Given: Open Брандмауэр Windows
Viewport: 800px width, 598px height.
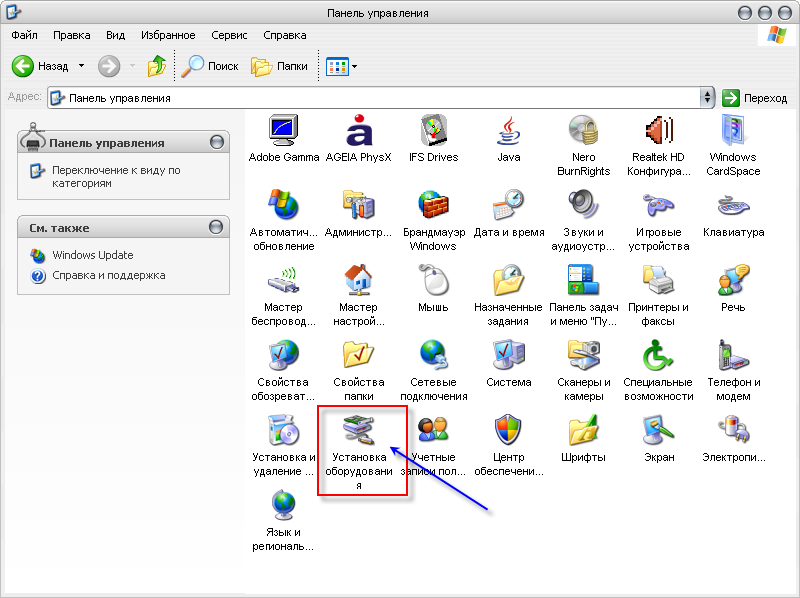Looking at the screenshot, I should pyautogui.click(x=434, y=220).
